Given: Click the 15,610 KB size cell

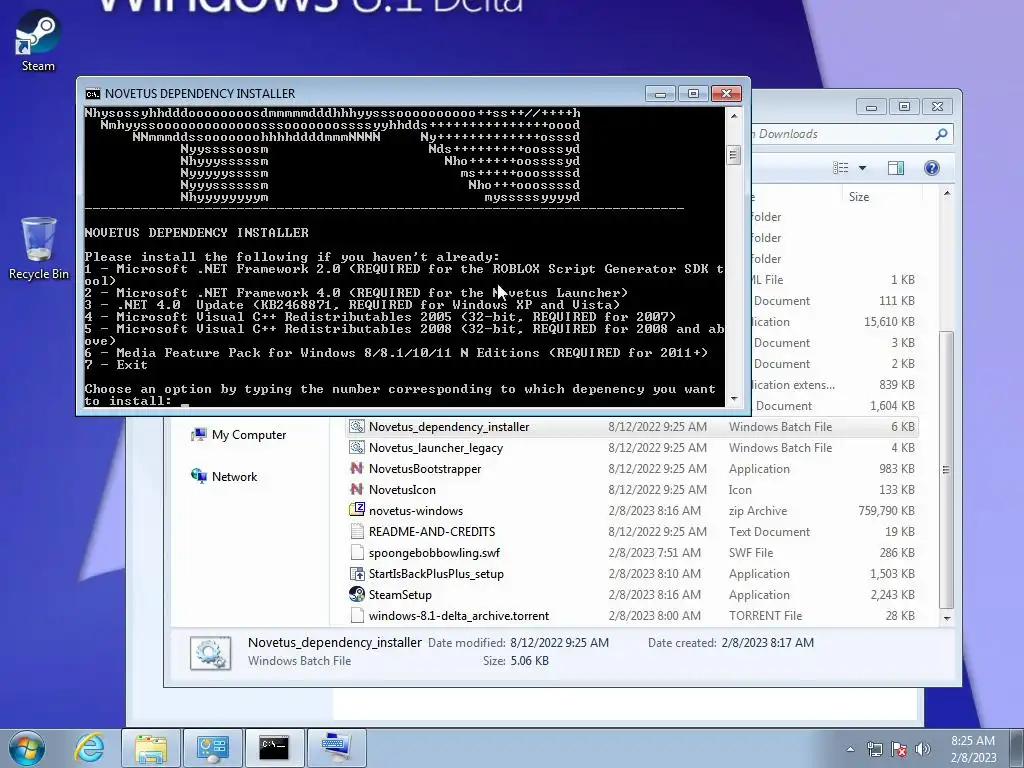Looking at the screenshot, I should pyautogui.click(x=889, y=322).
